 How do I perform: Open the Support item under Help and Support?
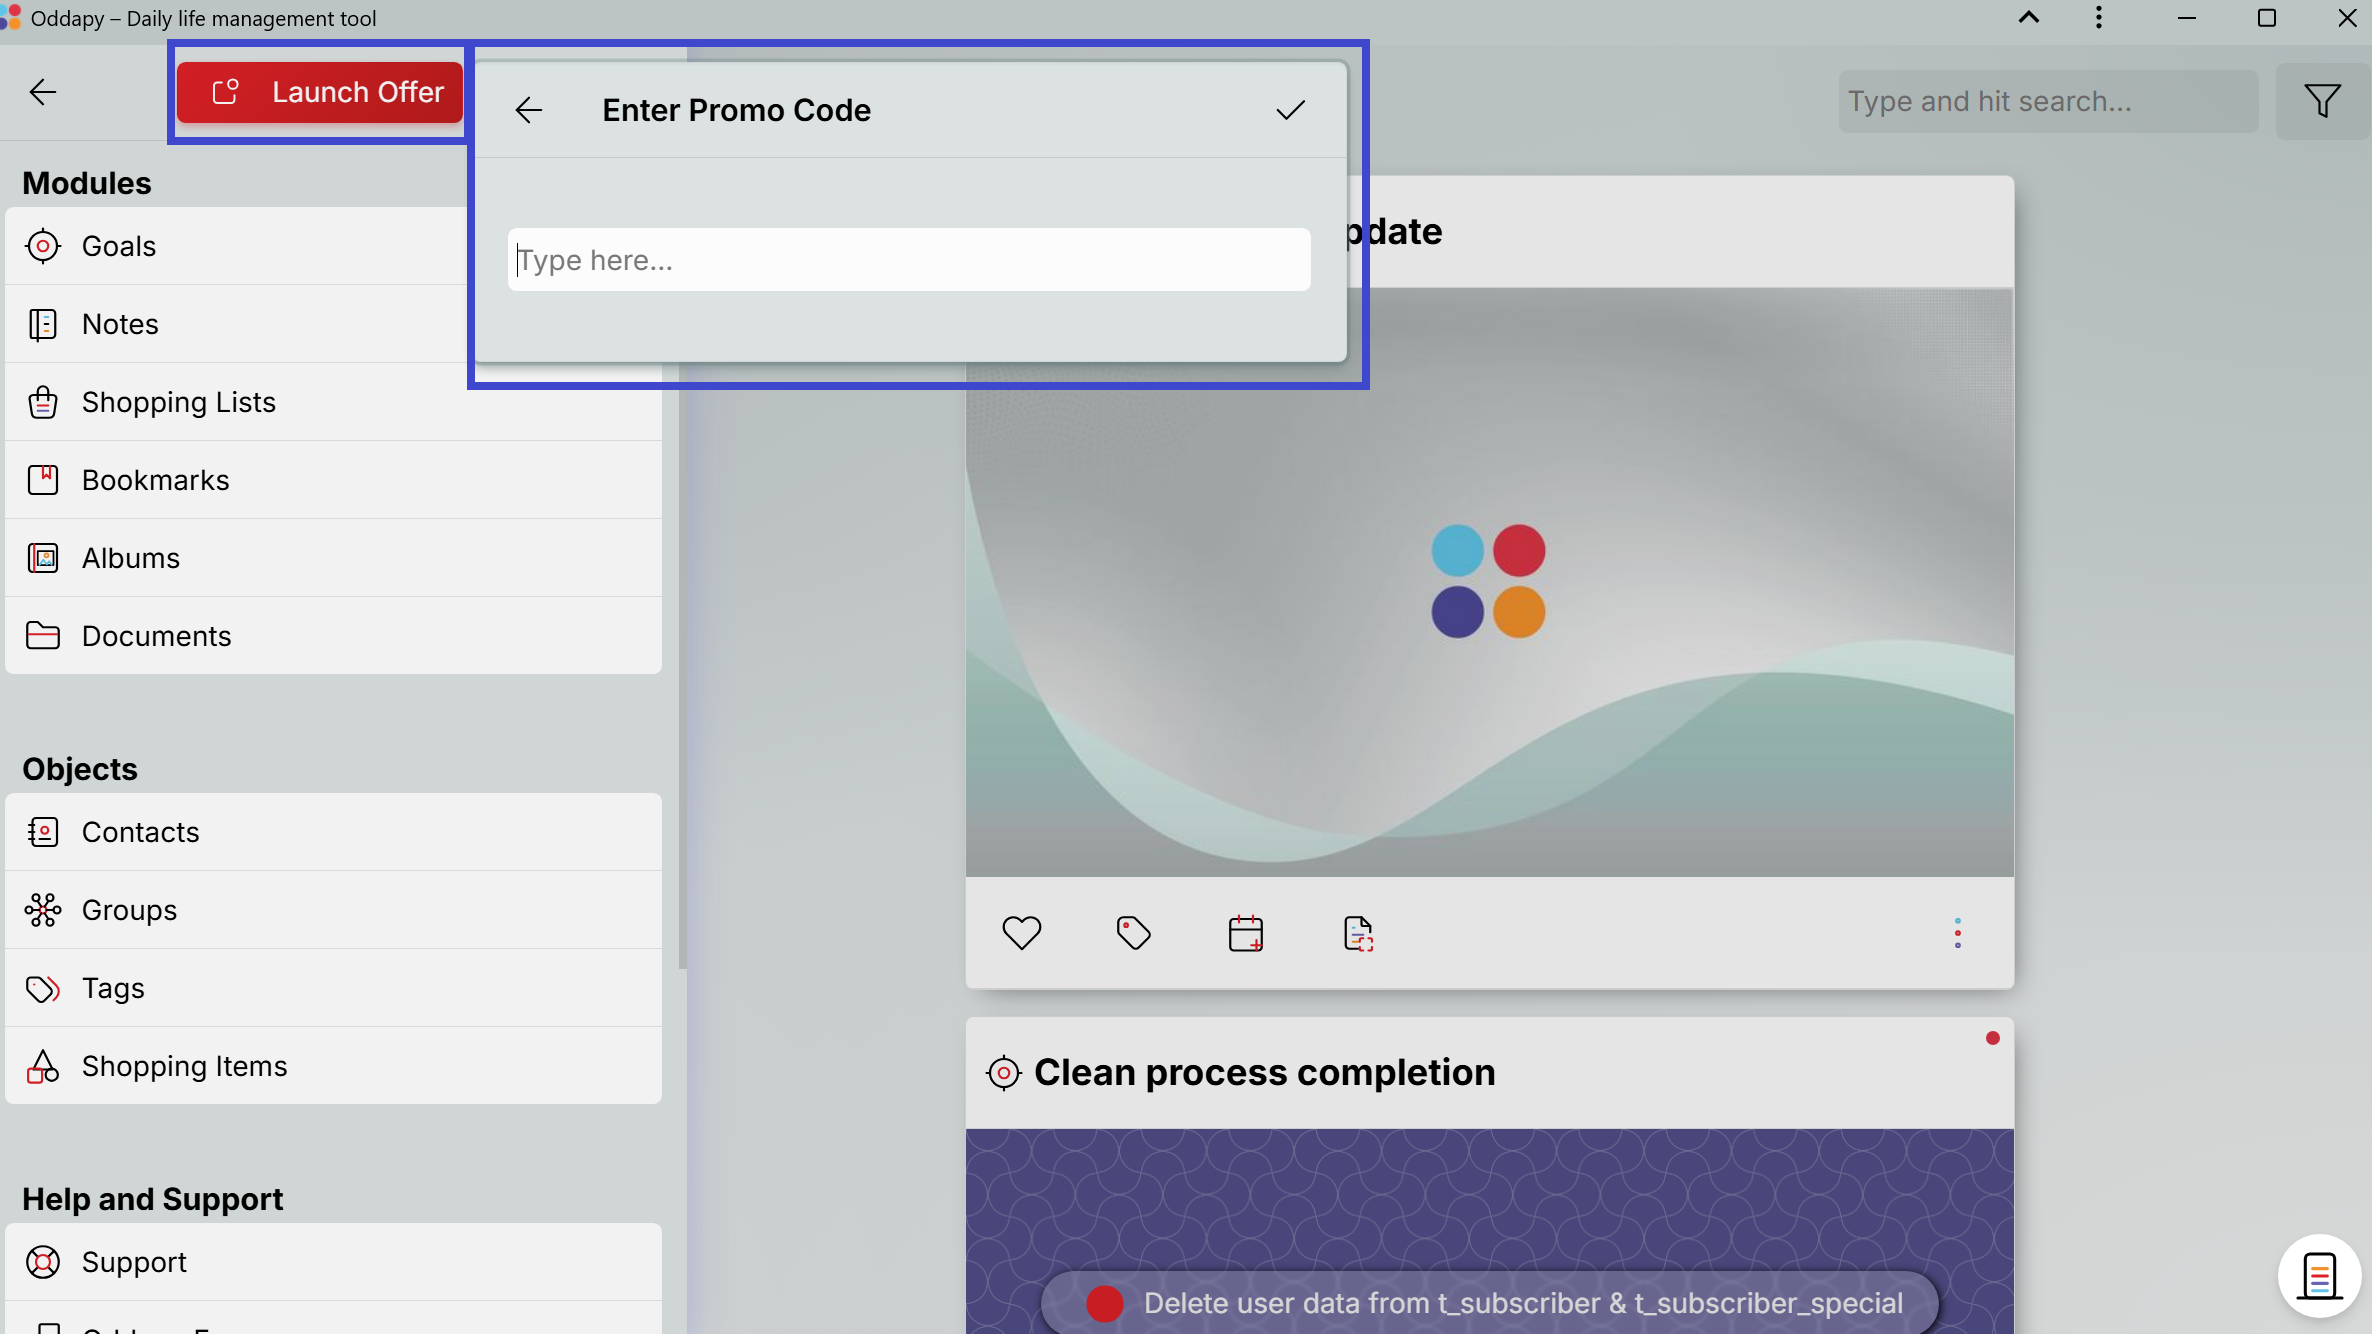click(134, 1262)
